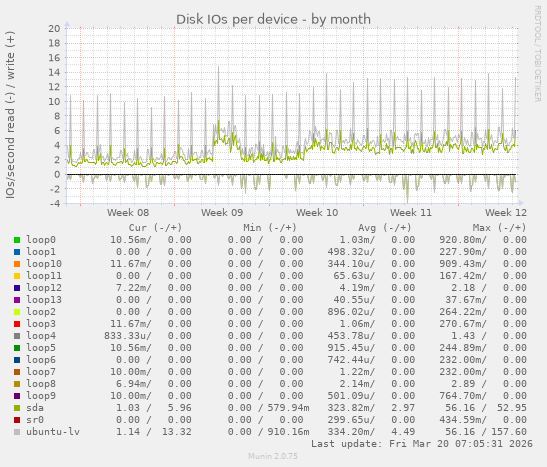The image size is (547, 467).
Task: Select the graph title 'Disk IOs per device - by month'
Action: pos(273,20)
